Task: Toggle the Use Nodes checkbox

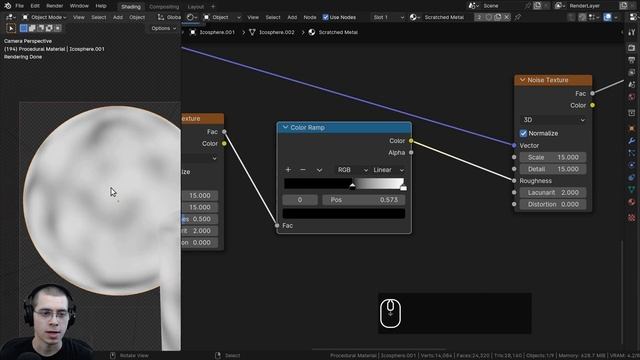Action: point(325,17)
